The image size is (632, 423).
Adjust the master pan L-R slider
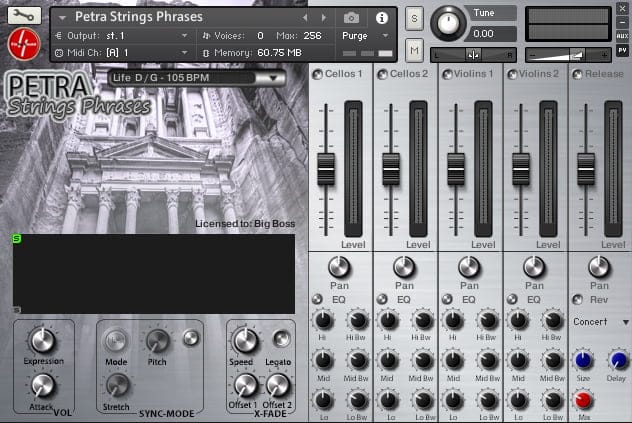pyautogui.click(x=473, y=55)
